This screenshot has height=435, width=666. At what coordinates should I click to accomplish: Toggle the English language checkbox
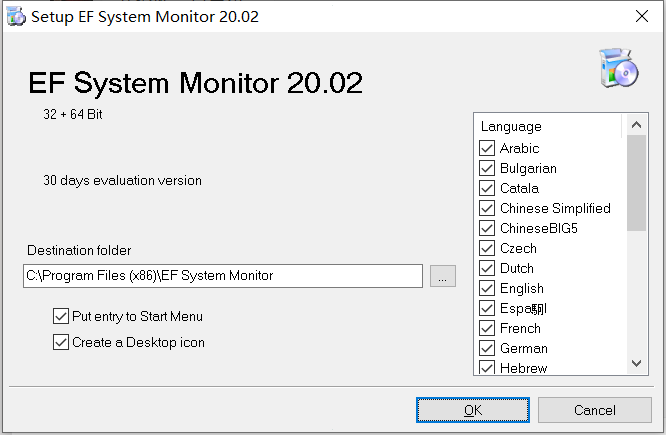coord(487,288)
